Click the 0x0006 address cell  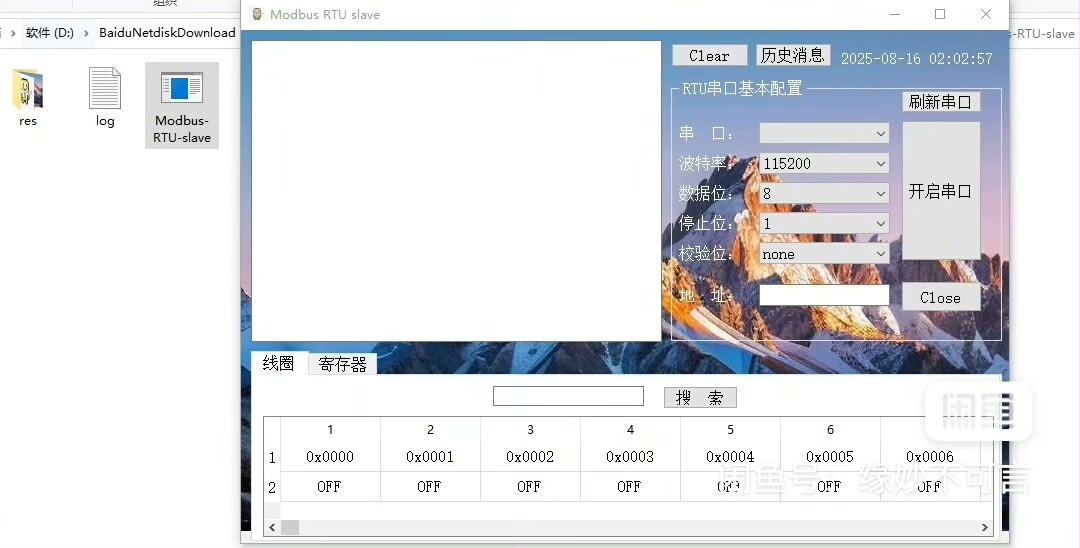[x=930, y=457]
